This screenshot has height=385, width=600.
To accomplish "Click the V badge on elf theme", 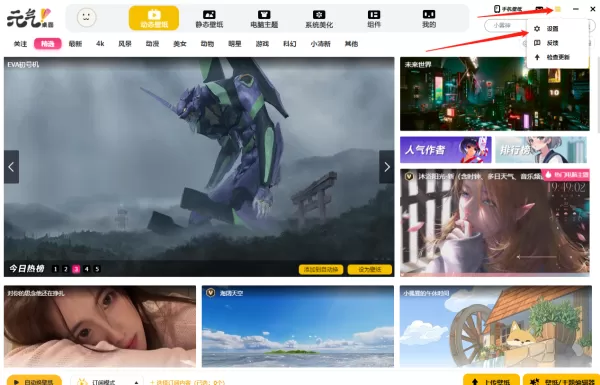I will [409, 176].
